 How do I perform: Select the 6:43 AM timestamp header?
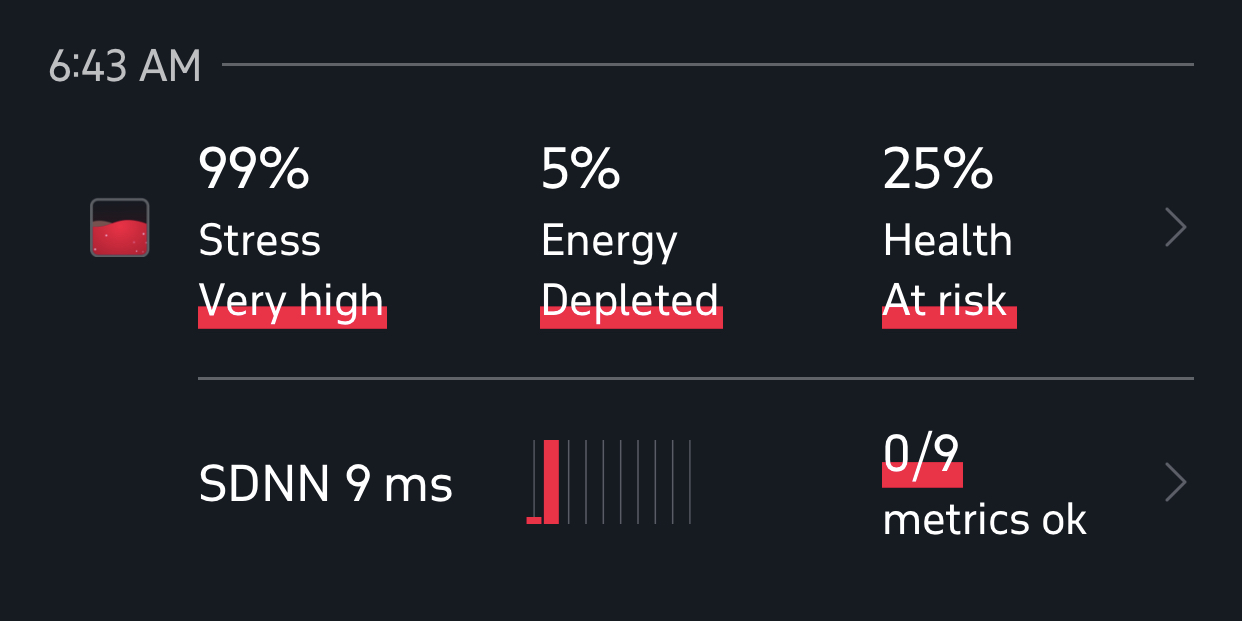click(x=125, y=66)
